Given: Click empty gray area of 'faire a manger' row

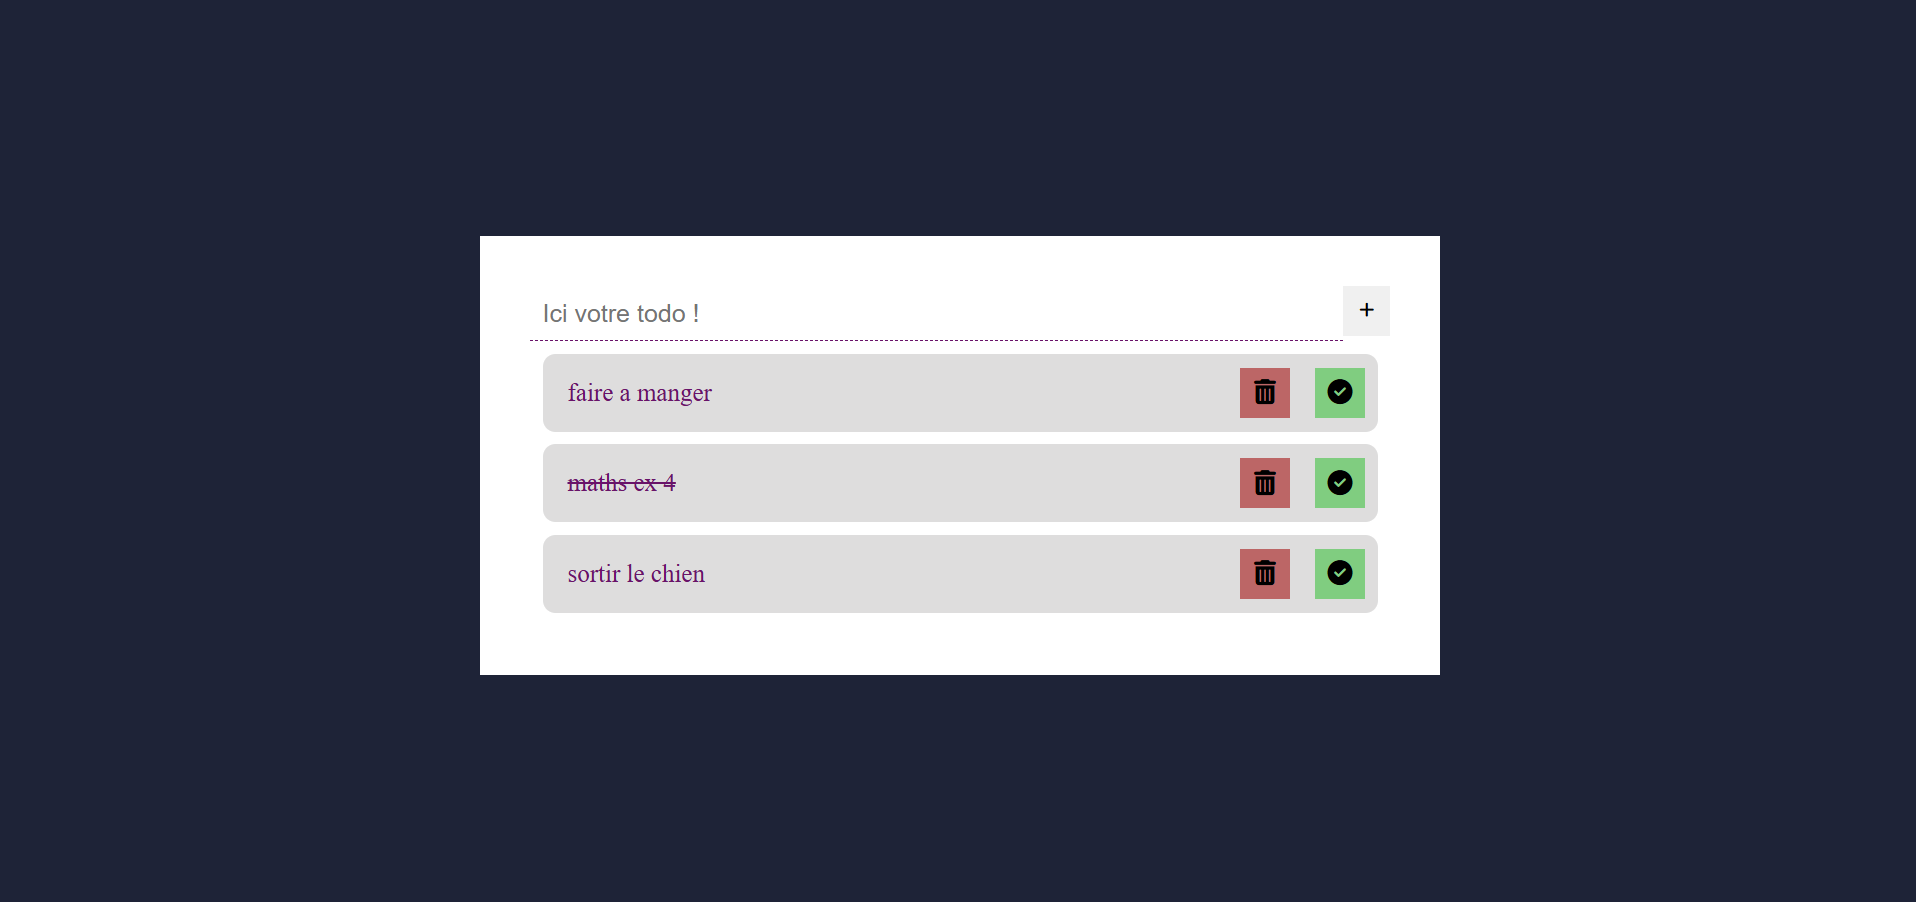Looking at the screenshot, I should (x=975, y=393).
